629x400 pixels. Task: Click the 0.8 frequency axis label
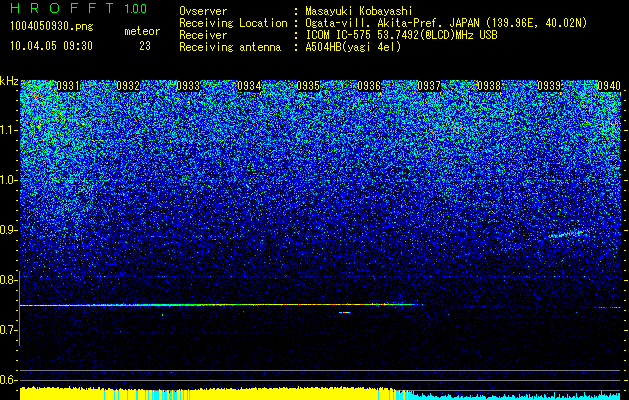[8, 280]
